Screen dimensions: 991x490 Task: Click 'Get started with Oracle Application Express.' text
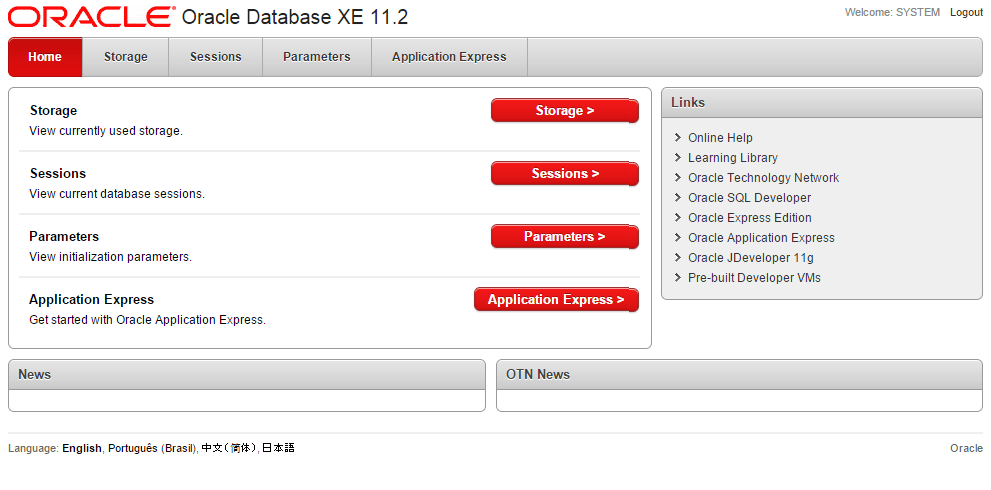(147, 320)
